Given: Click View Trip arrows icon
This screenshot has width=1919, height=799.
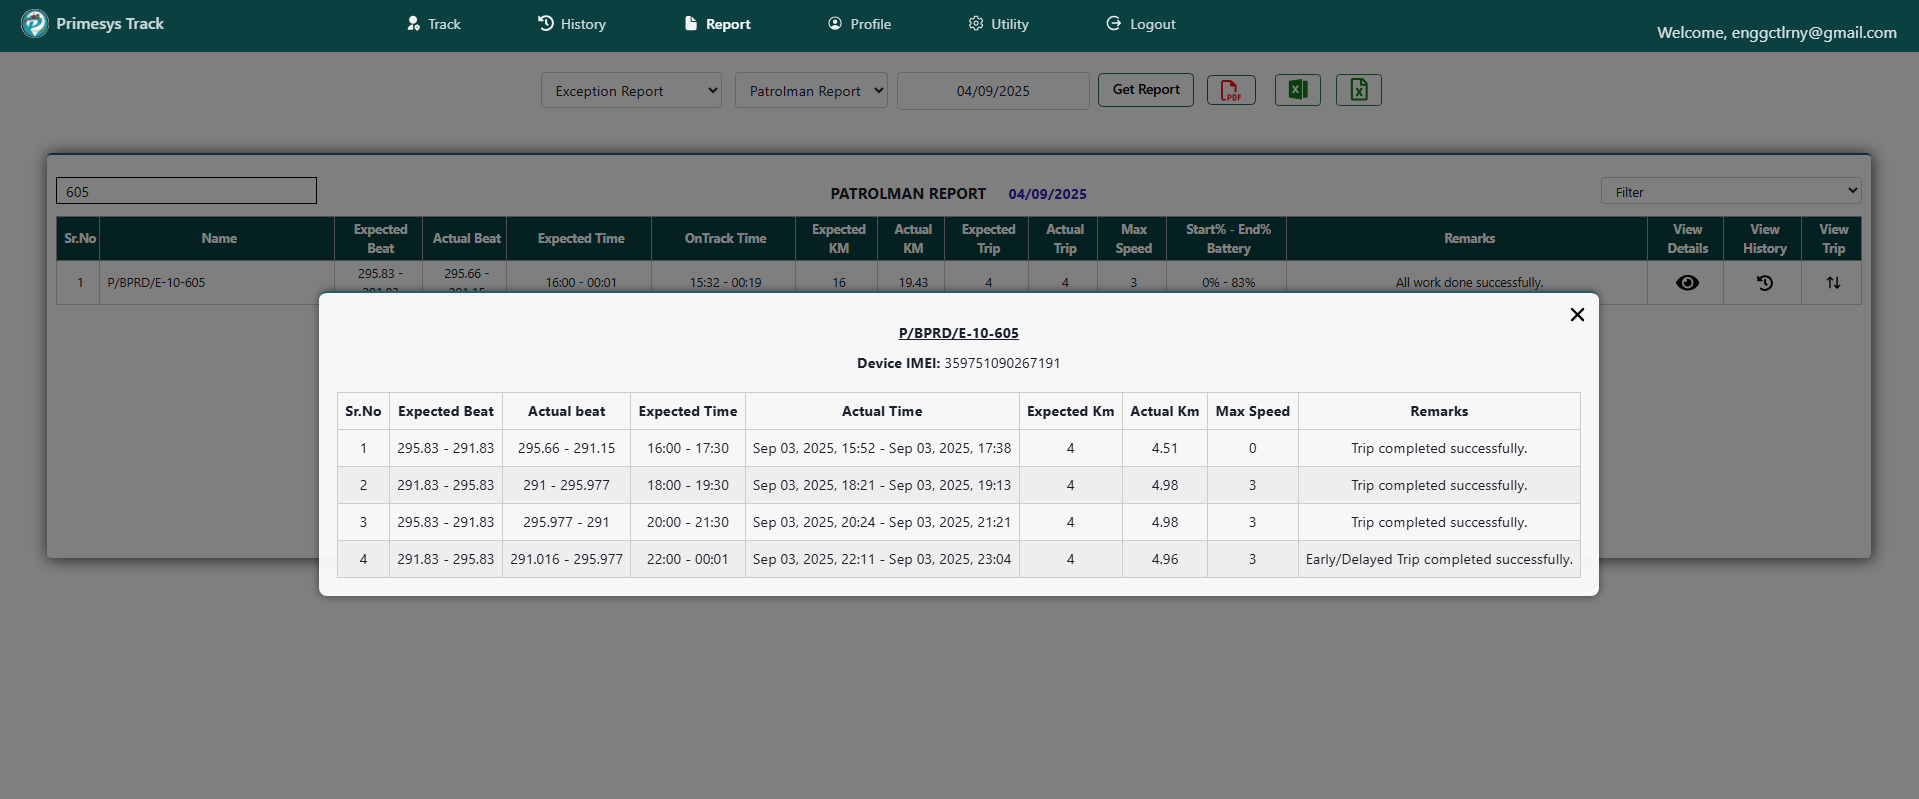Looking at the screenshot, I should [1832, 283].
